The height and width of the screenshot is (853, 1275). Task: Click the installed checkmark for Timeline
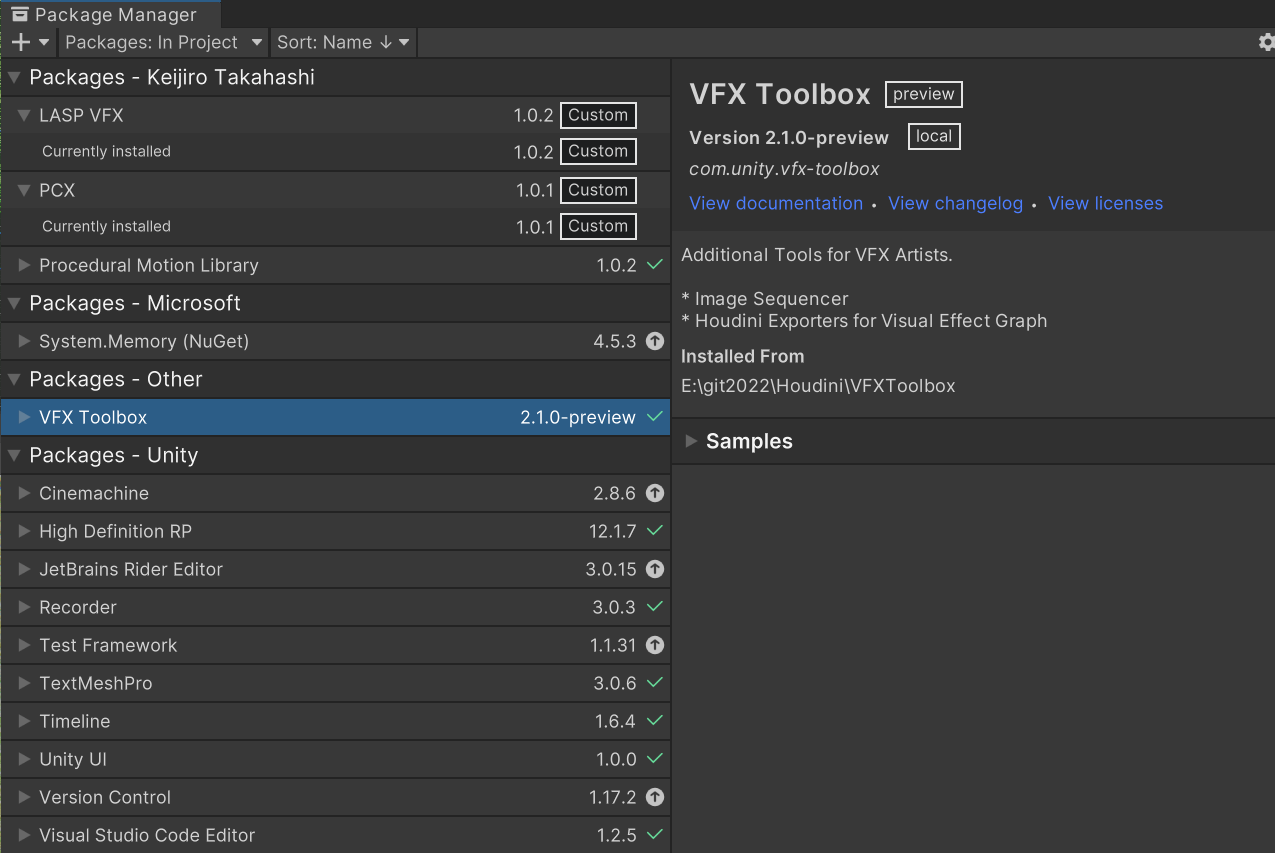pyautogui.click(x=655, y=721)
